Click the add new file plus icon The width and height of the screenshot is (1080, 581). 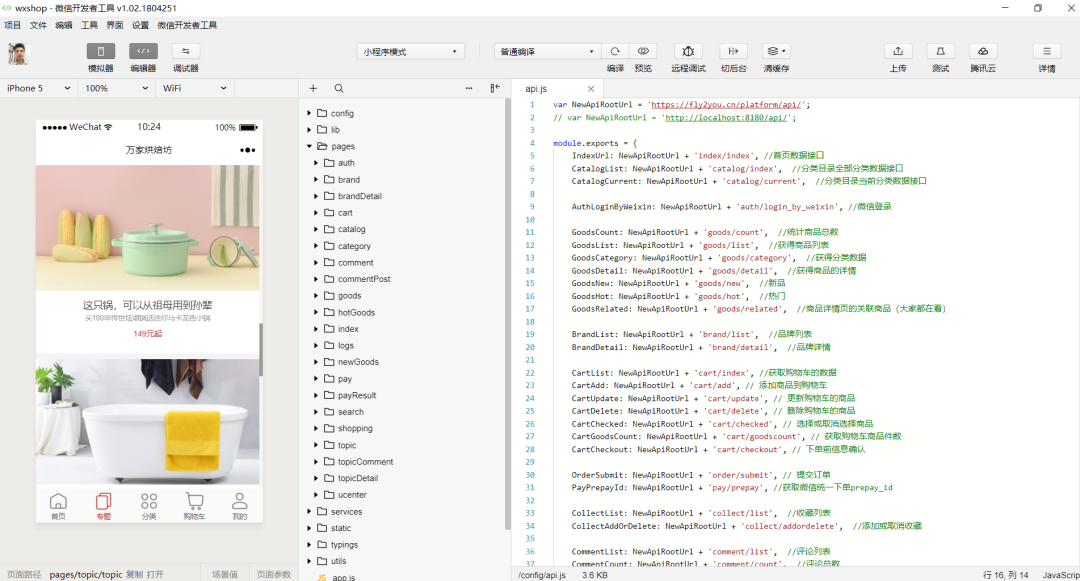click(x=313, y=88)
